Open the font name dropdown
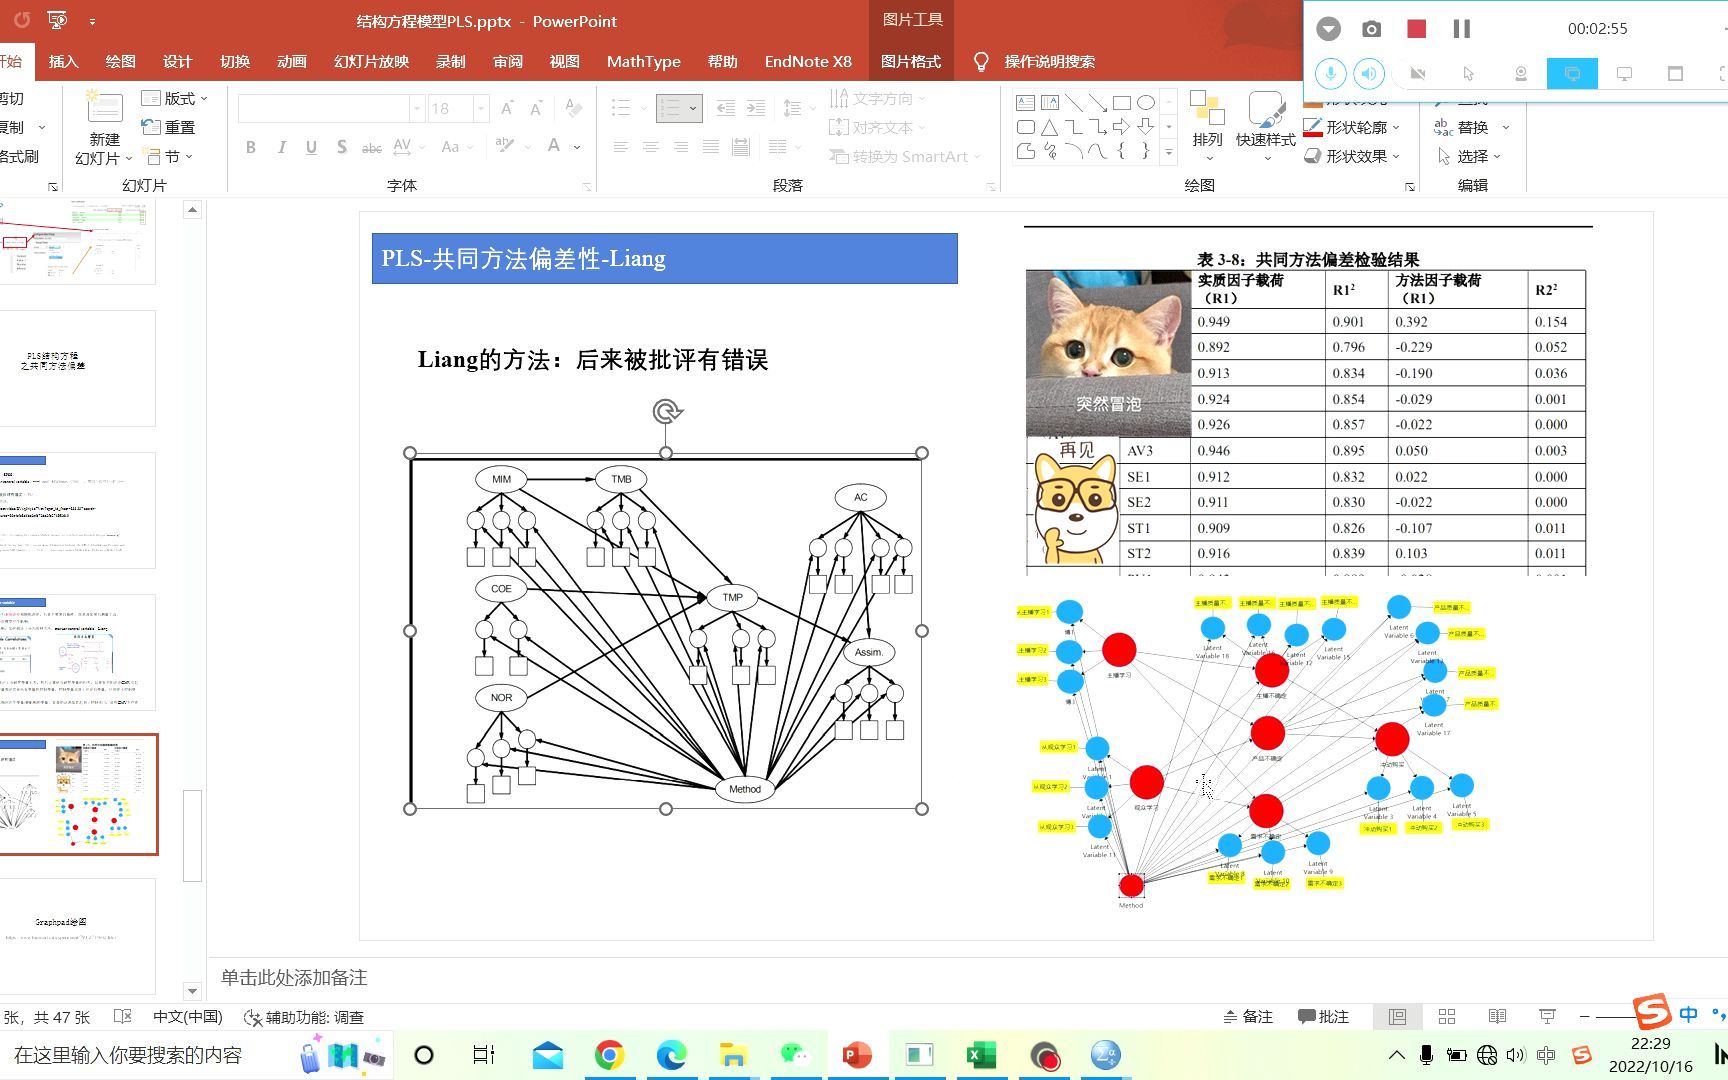The width and height of the screenshot is (1728, 1080). coord(417,108)
